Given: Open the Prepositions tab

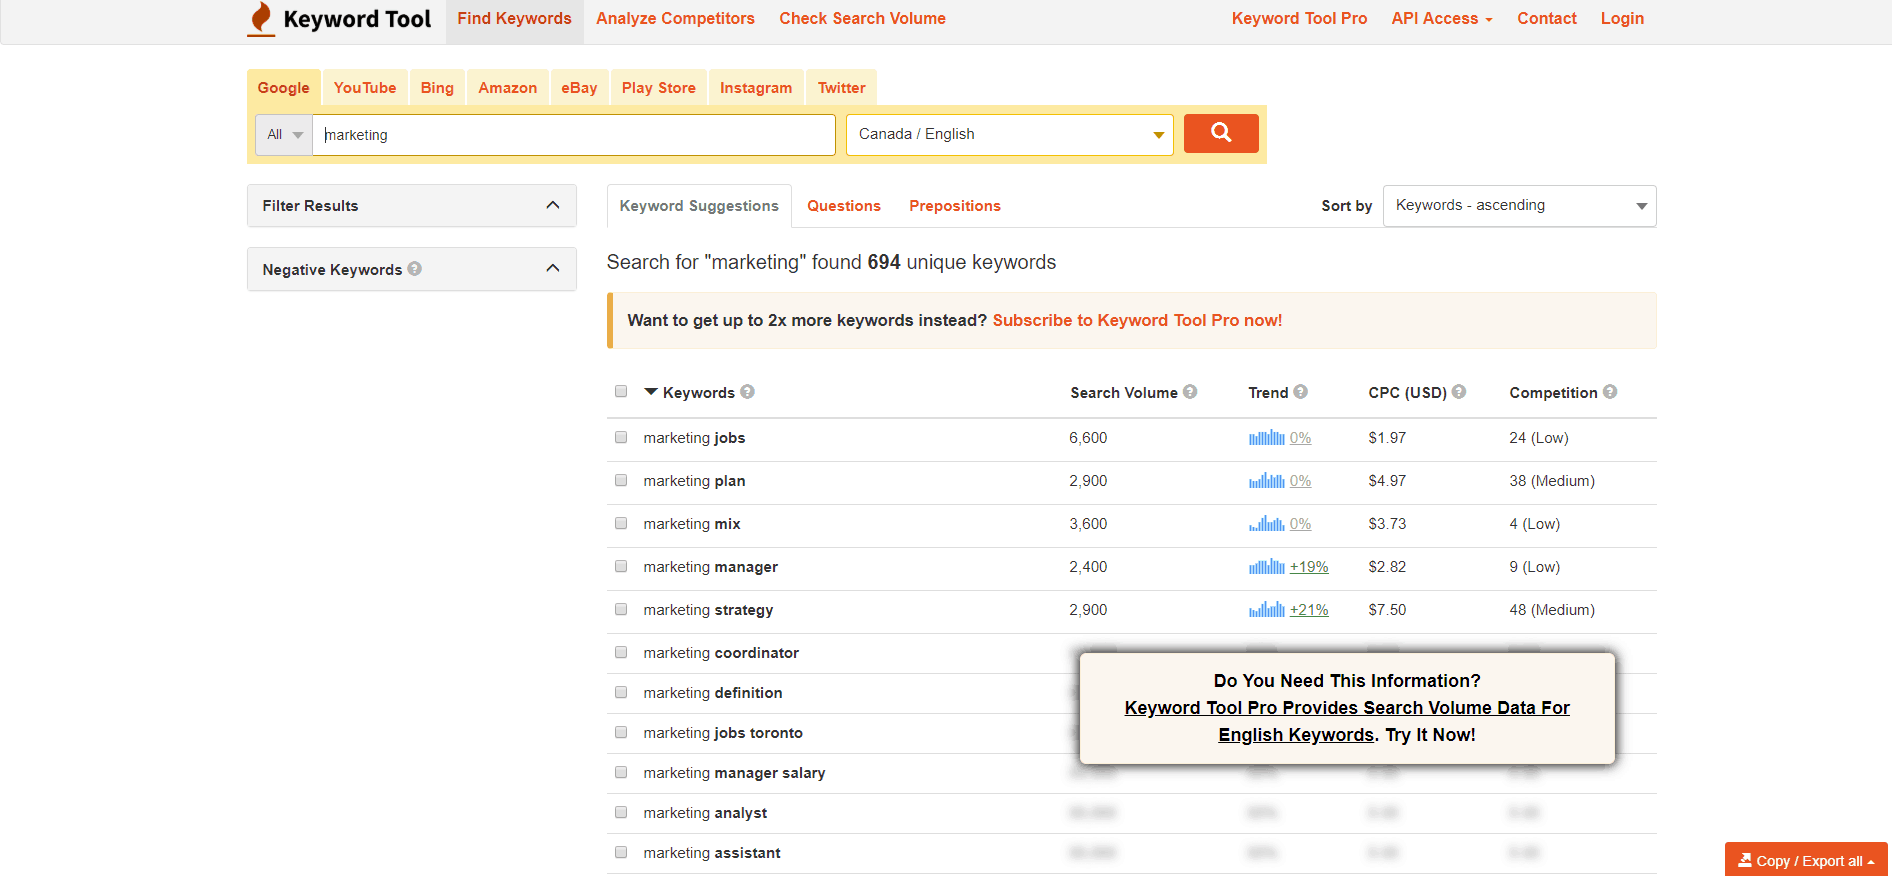Looking at the screenshot, I should pos(955,206).
